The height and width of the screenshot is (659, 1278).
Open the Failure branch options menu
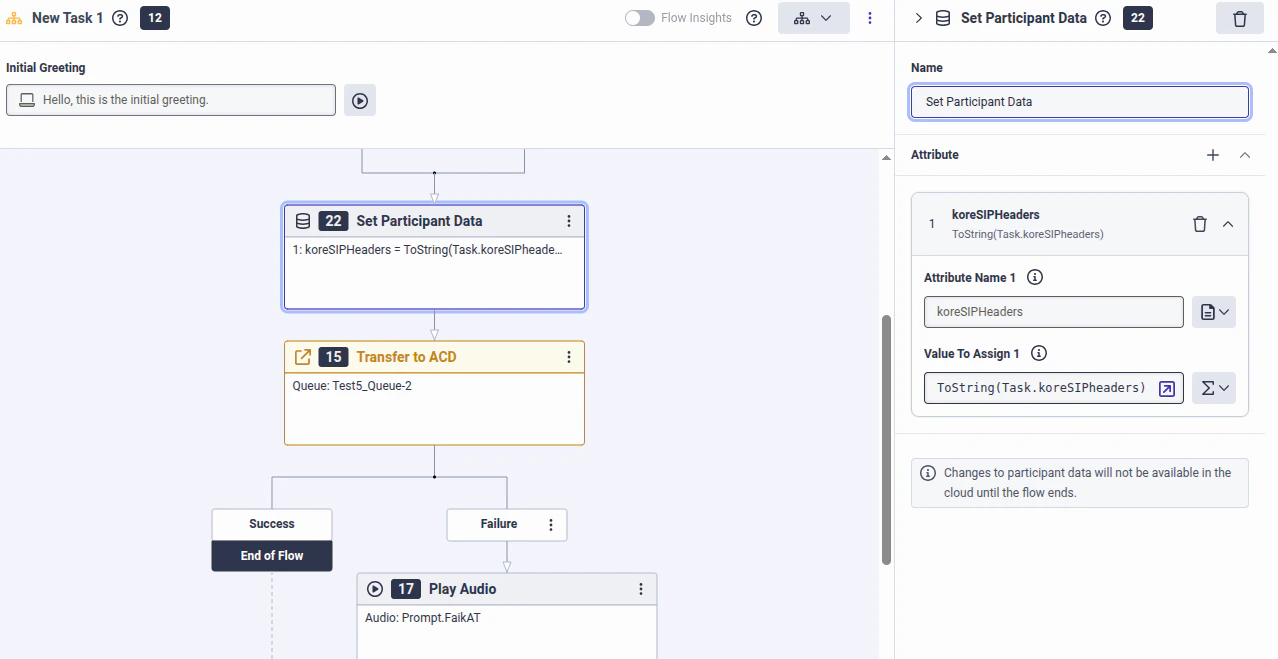click(x=550, y=524)
